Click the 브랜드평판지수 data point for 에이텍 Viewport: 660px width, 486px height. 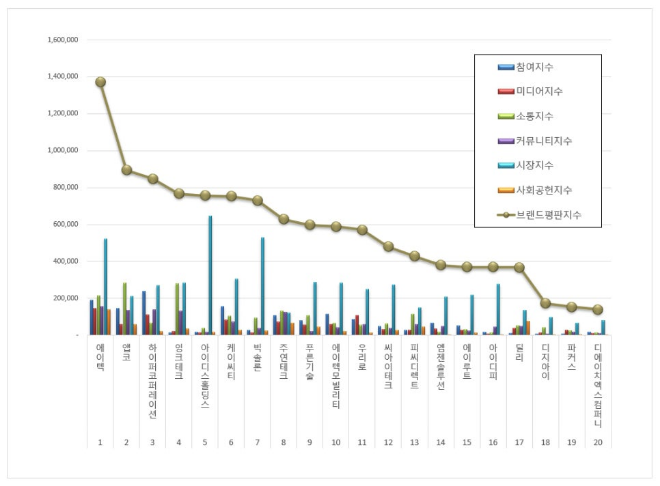click(100, 82)
